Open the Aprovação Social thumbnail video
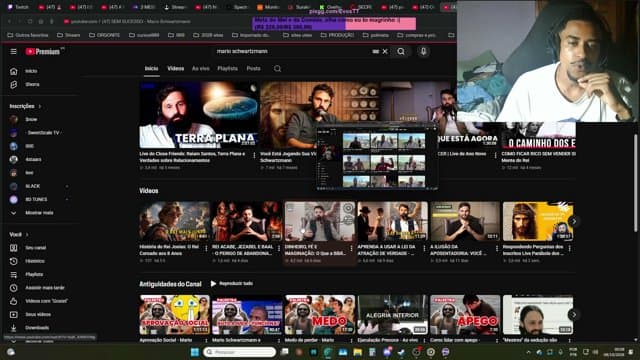Image resolution: width=640 pixels, height=360 pixels. tap(174, 315)
